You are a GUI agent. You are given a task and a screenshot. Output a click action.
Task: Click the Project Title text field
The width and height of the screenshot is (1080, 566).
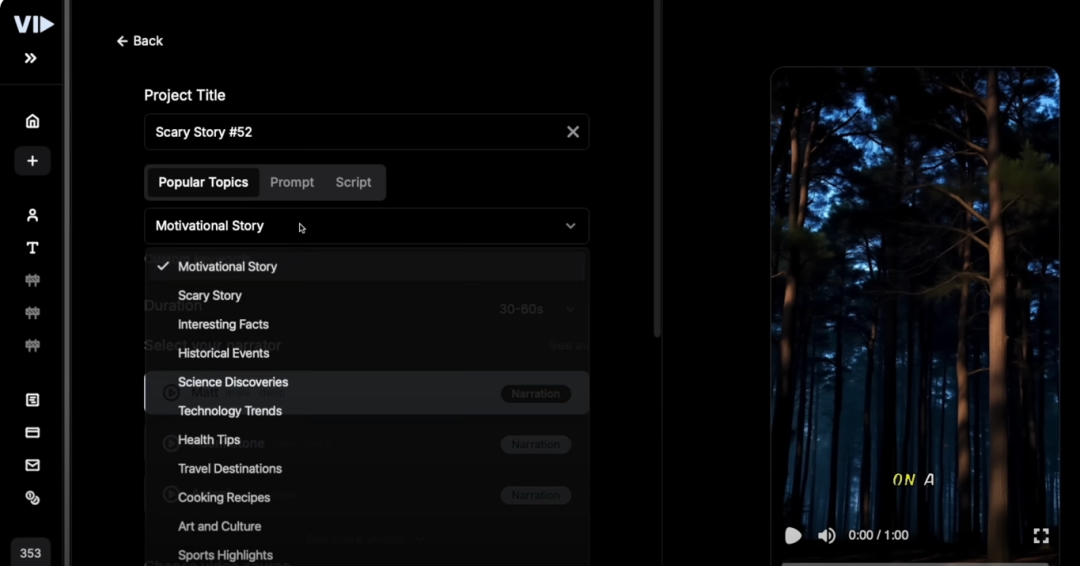coord(350,132)
